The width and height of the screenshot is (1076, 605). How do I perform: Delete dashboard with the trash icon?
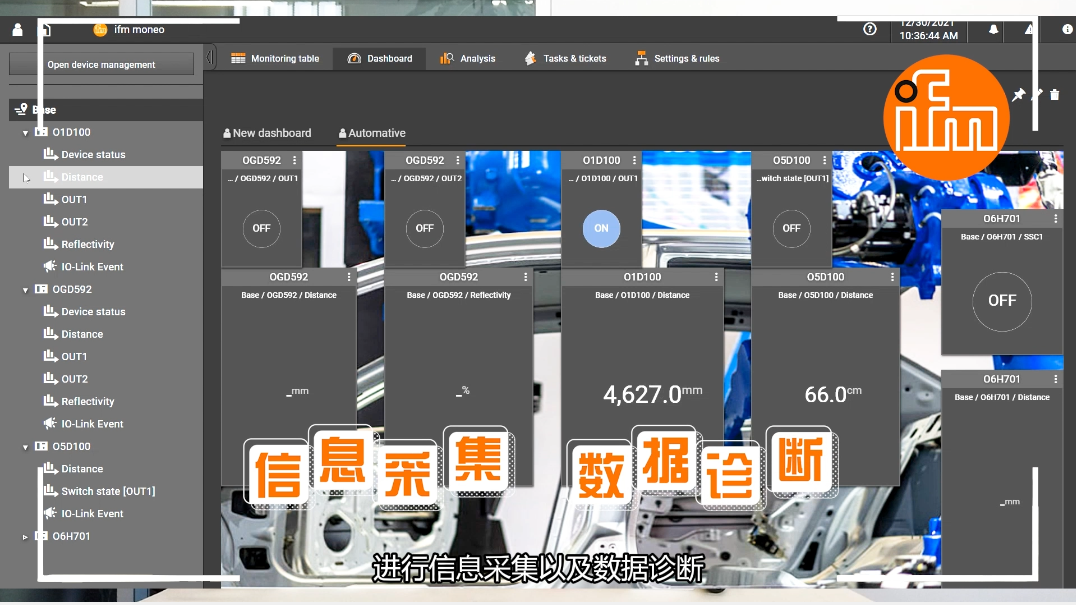[1055, 95]
